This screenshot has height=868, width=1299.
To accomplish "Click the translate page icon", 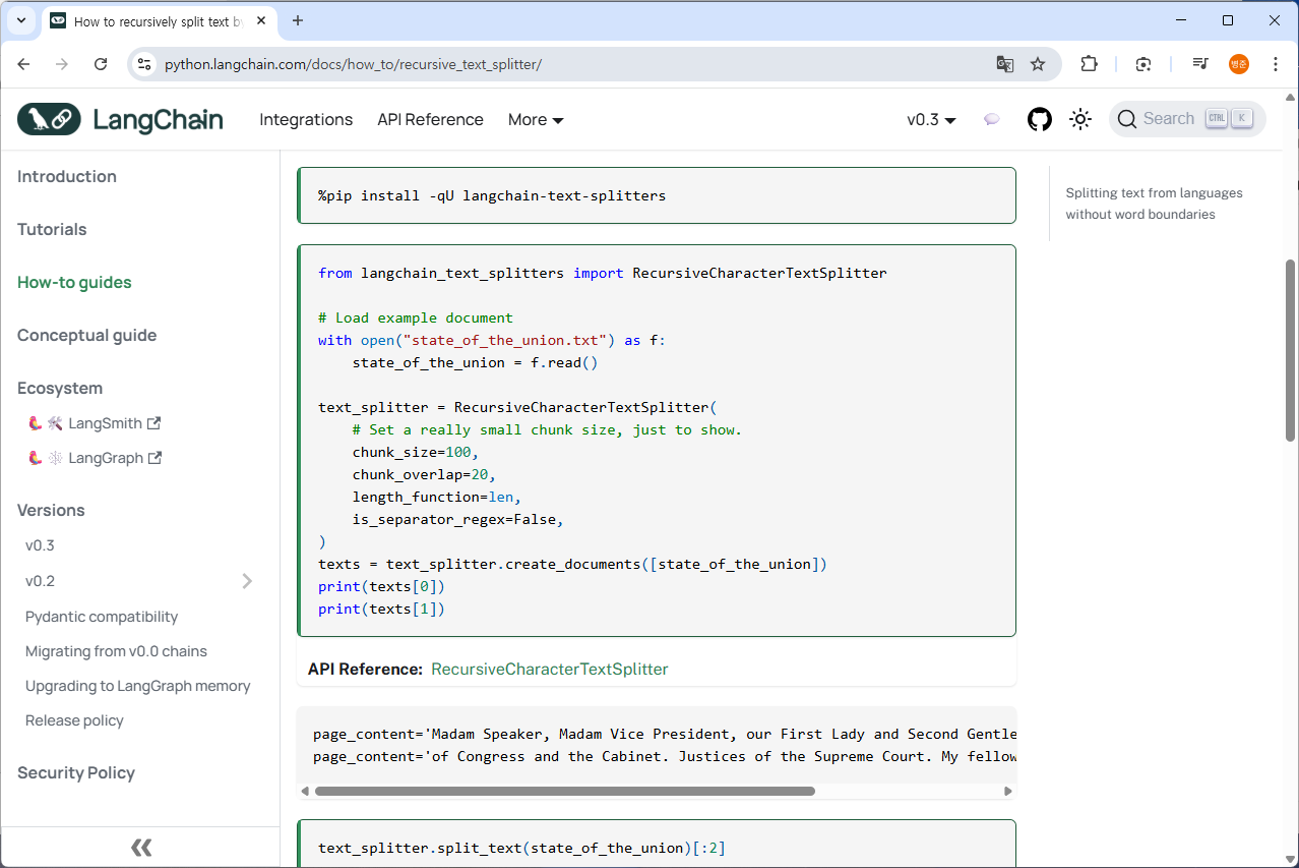I will 1005,64.
